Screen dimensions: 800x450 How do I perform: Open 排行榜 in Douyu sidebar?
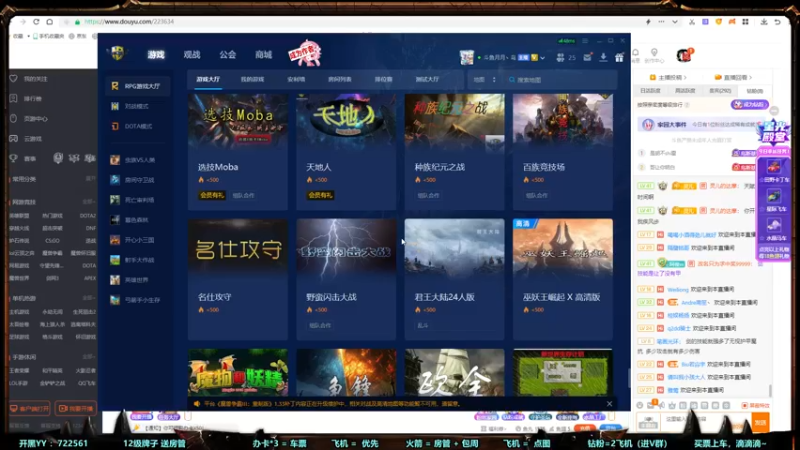(x=26, y=98)
